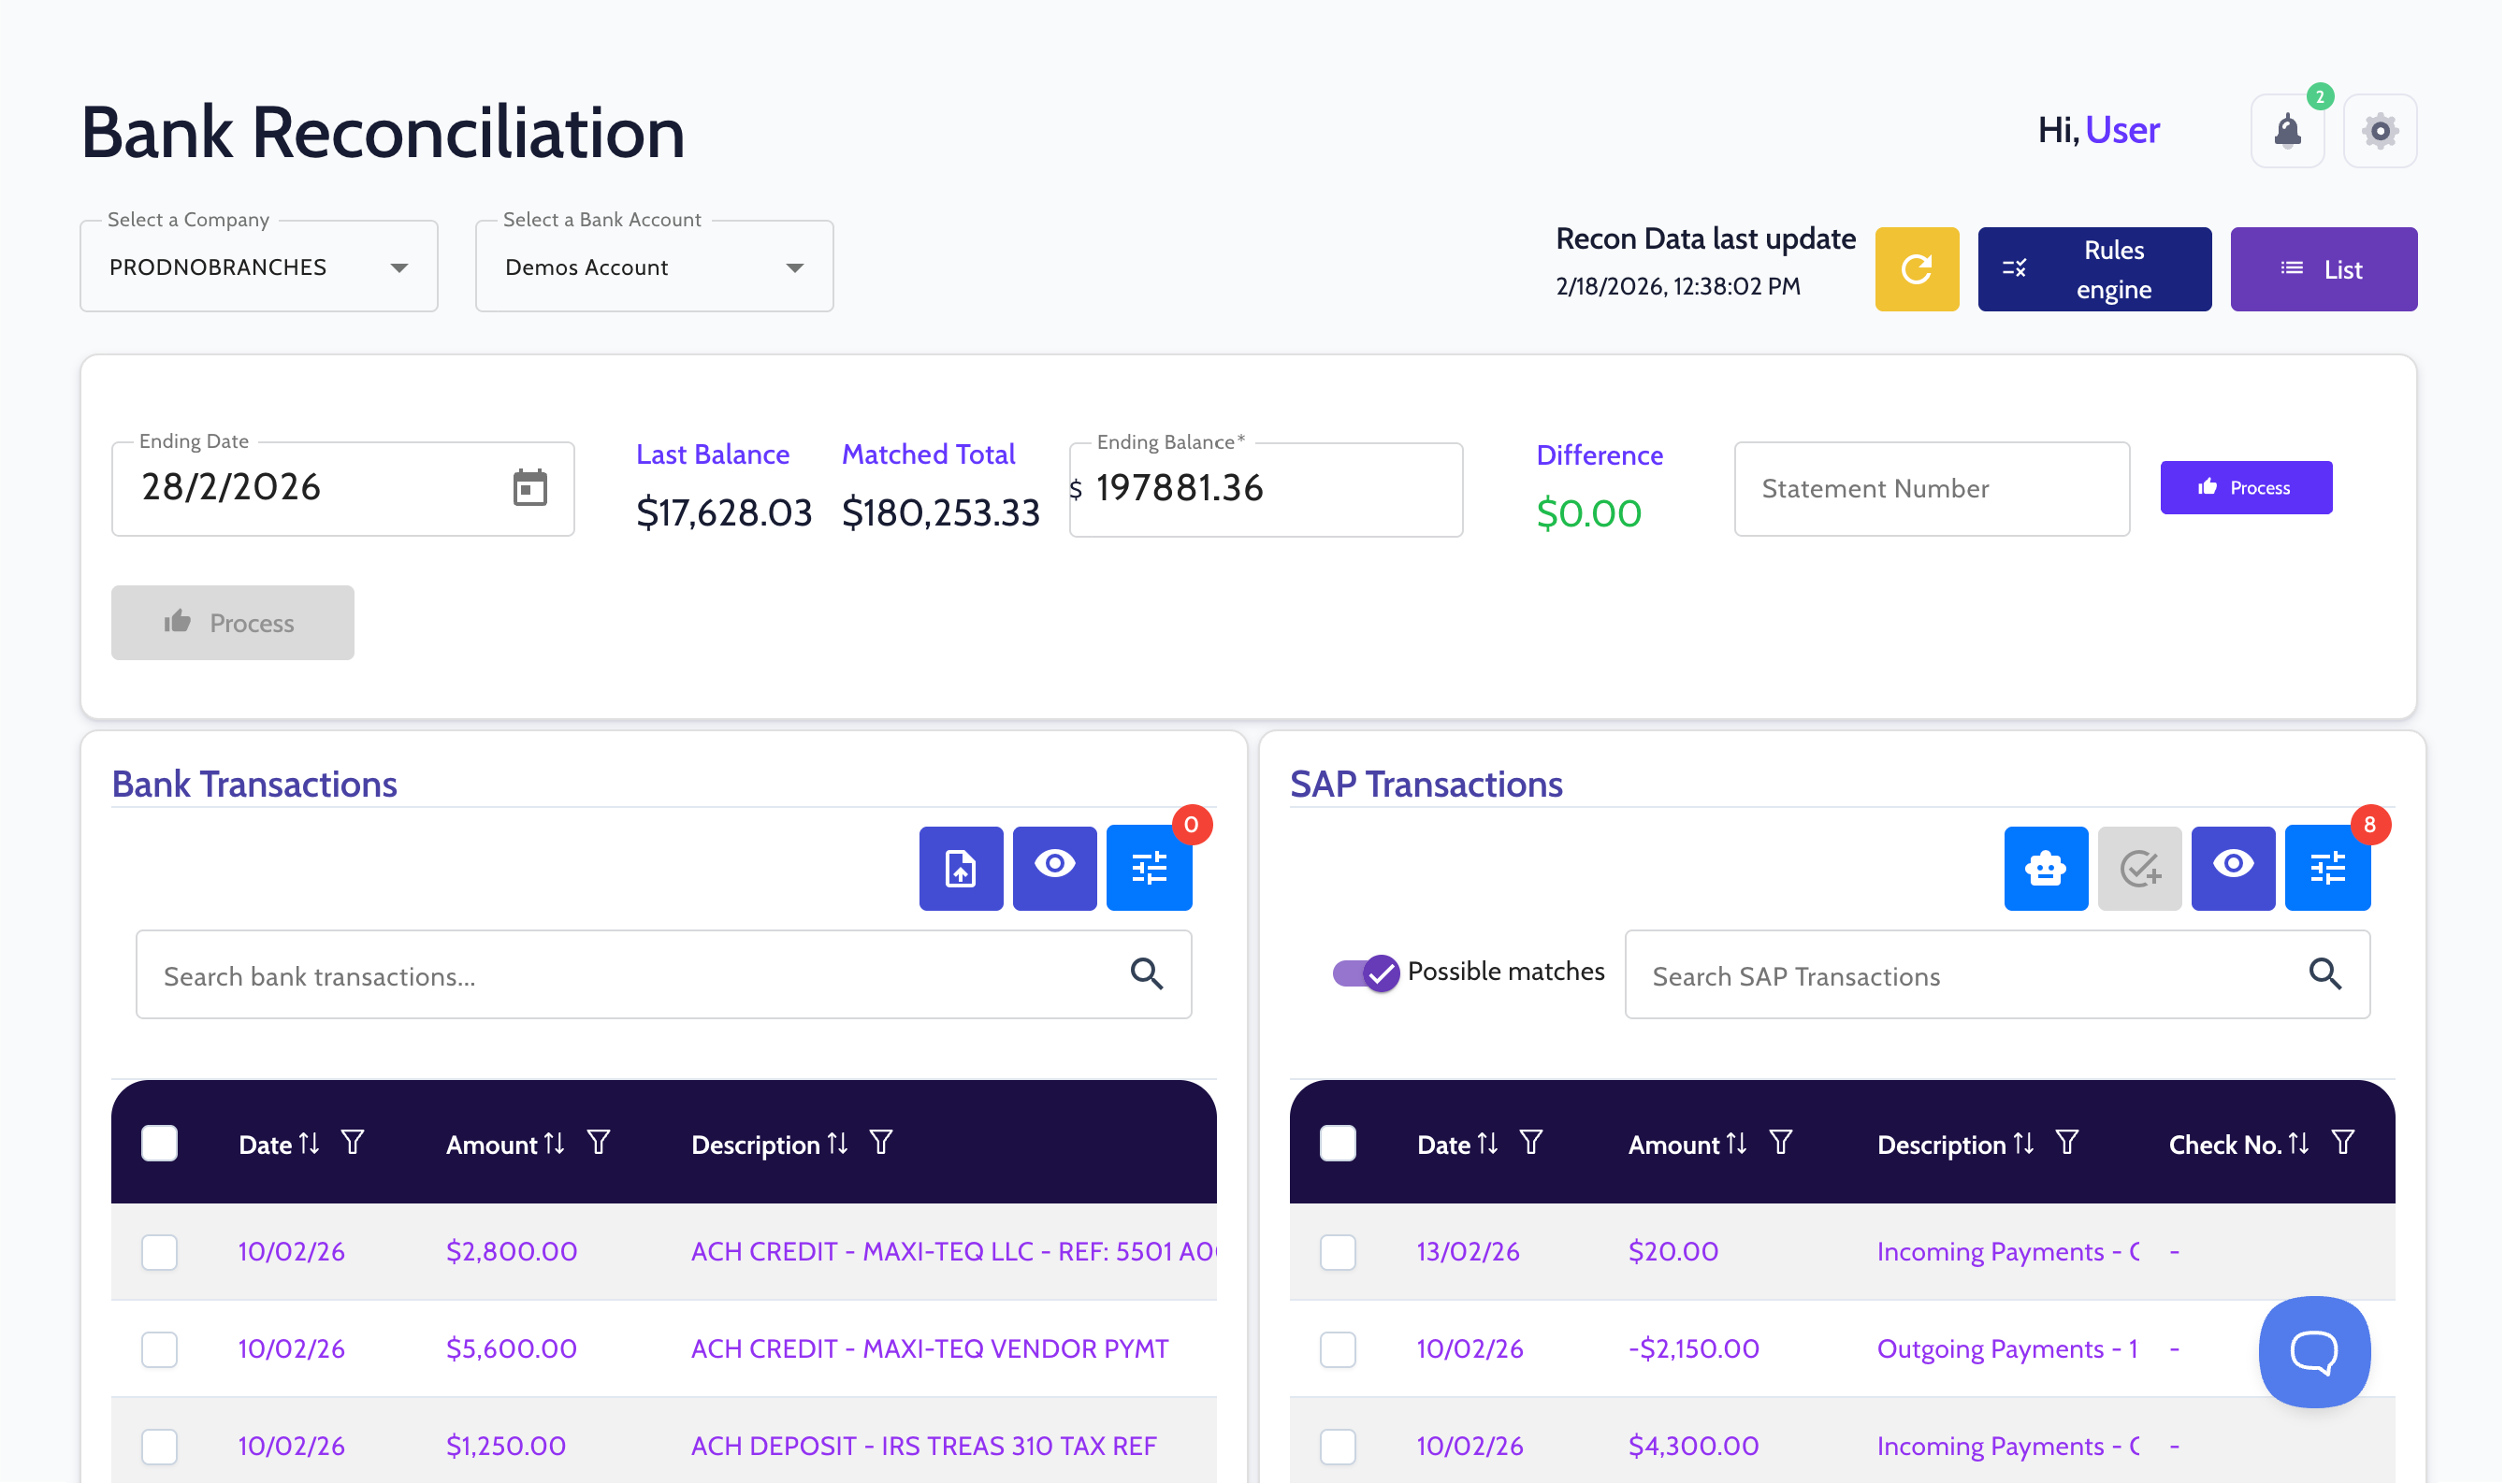Viewport: 2505px width, 1484px height.
Task: Click the notifications bell icon
Action: (x=2289, y=131)
